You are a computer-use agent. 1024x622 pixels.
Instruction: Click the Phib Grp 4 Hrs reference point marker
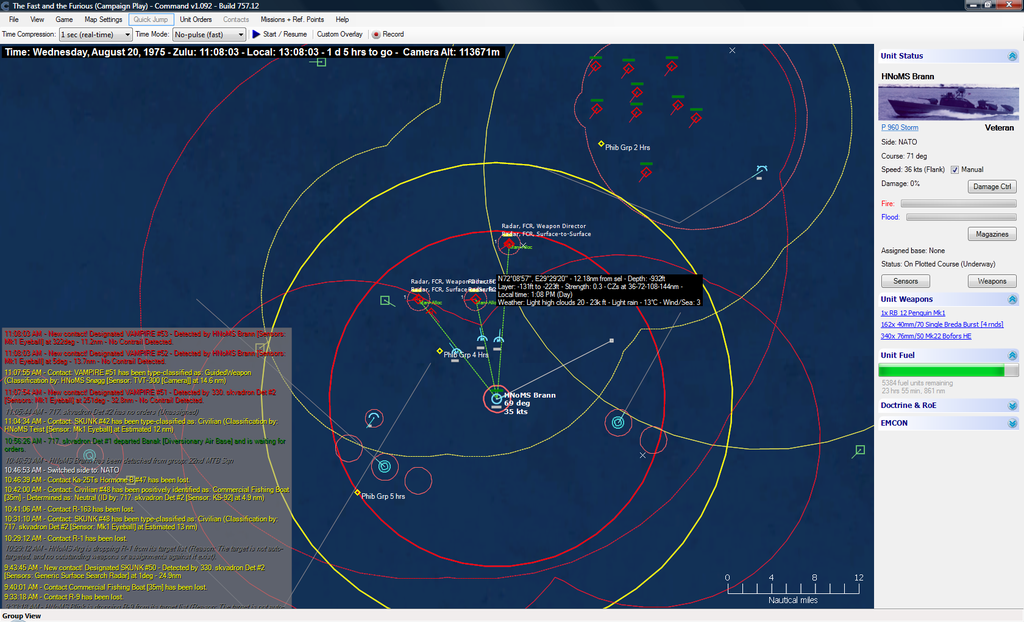click(x=439, y=351)
